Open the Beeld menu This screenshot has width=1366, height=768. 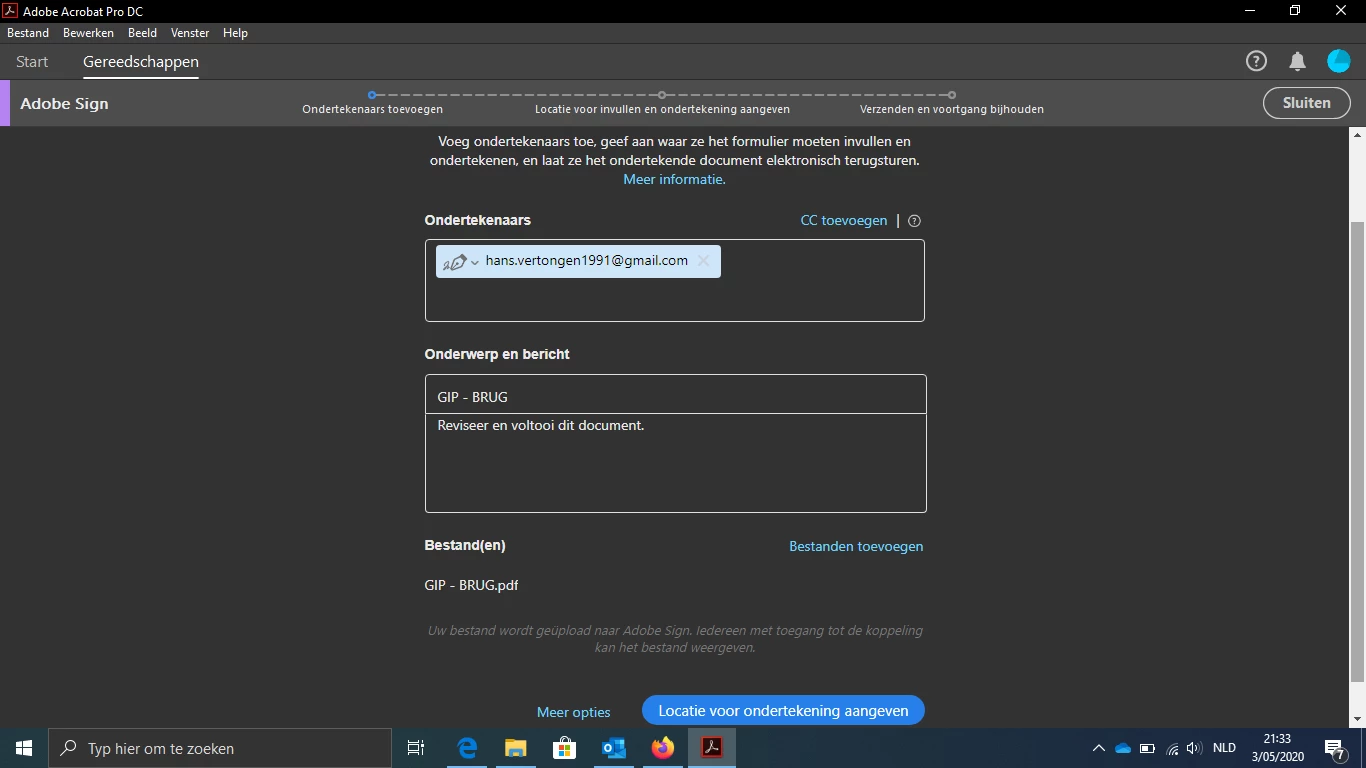pyautogui.click(x=142, y=33)
